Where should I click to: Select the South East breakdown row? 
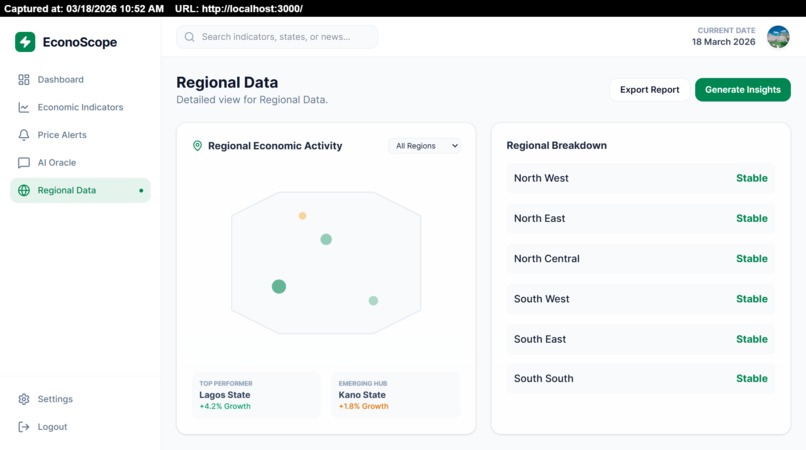(x=640, y=339)
